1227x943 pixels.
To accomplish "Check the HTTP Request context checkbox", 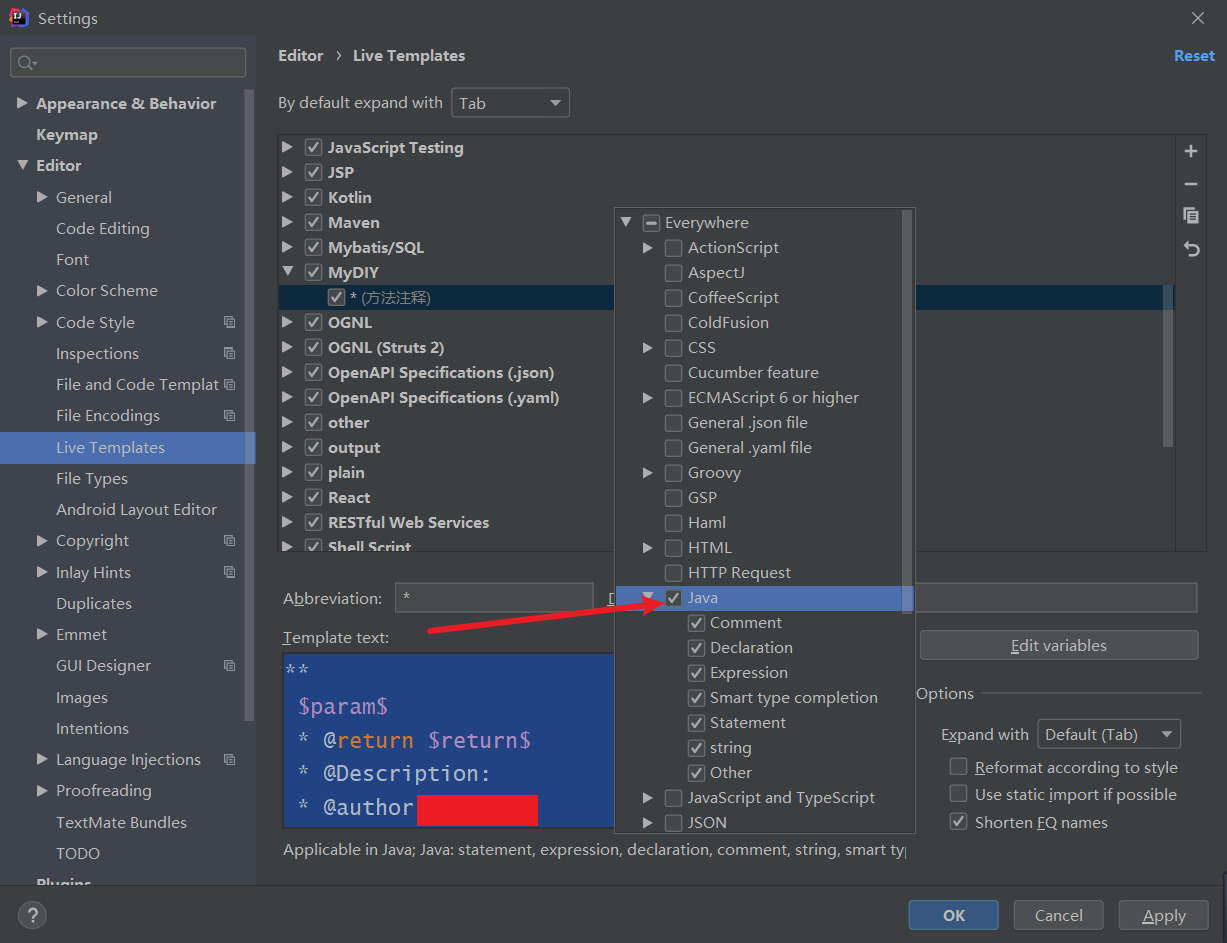I will tap(674, 573).
